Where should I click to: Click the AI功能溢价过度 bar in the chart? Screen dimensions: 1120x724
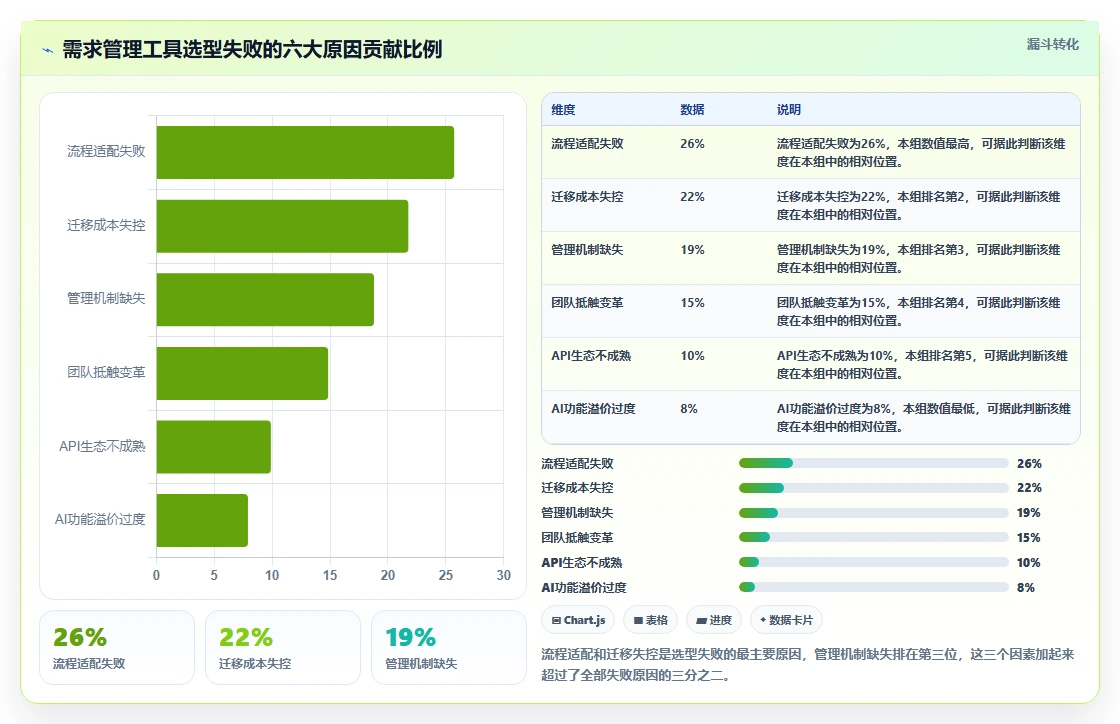[x=202, y=521]
